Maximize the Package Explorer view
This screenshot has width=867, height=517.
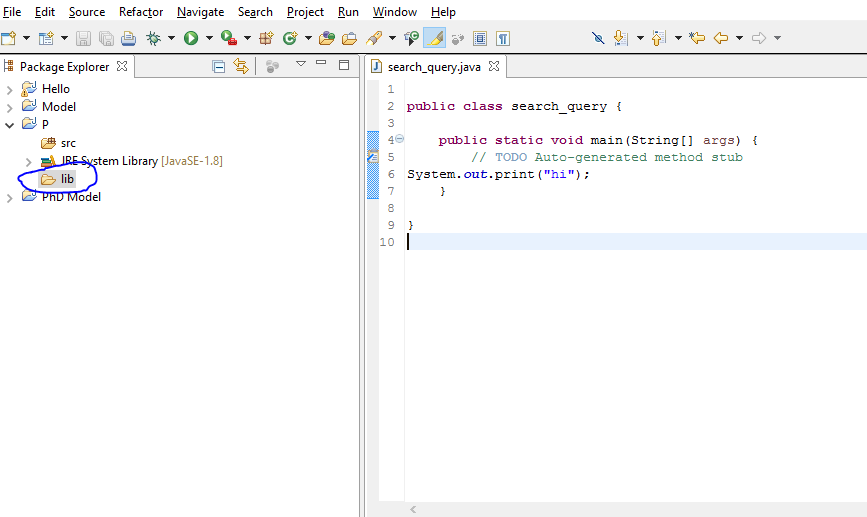click(344, 65)
